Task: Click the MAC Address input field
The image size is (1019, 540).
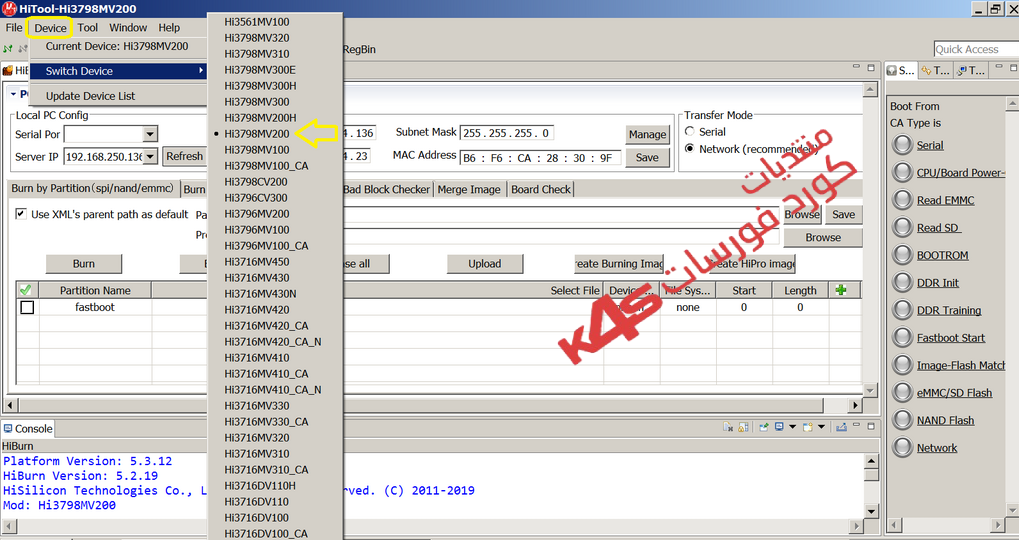Action: (x=540, y=158)
